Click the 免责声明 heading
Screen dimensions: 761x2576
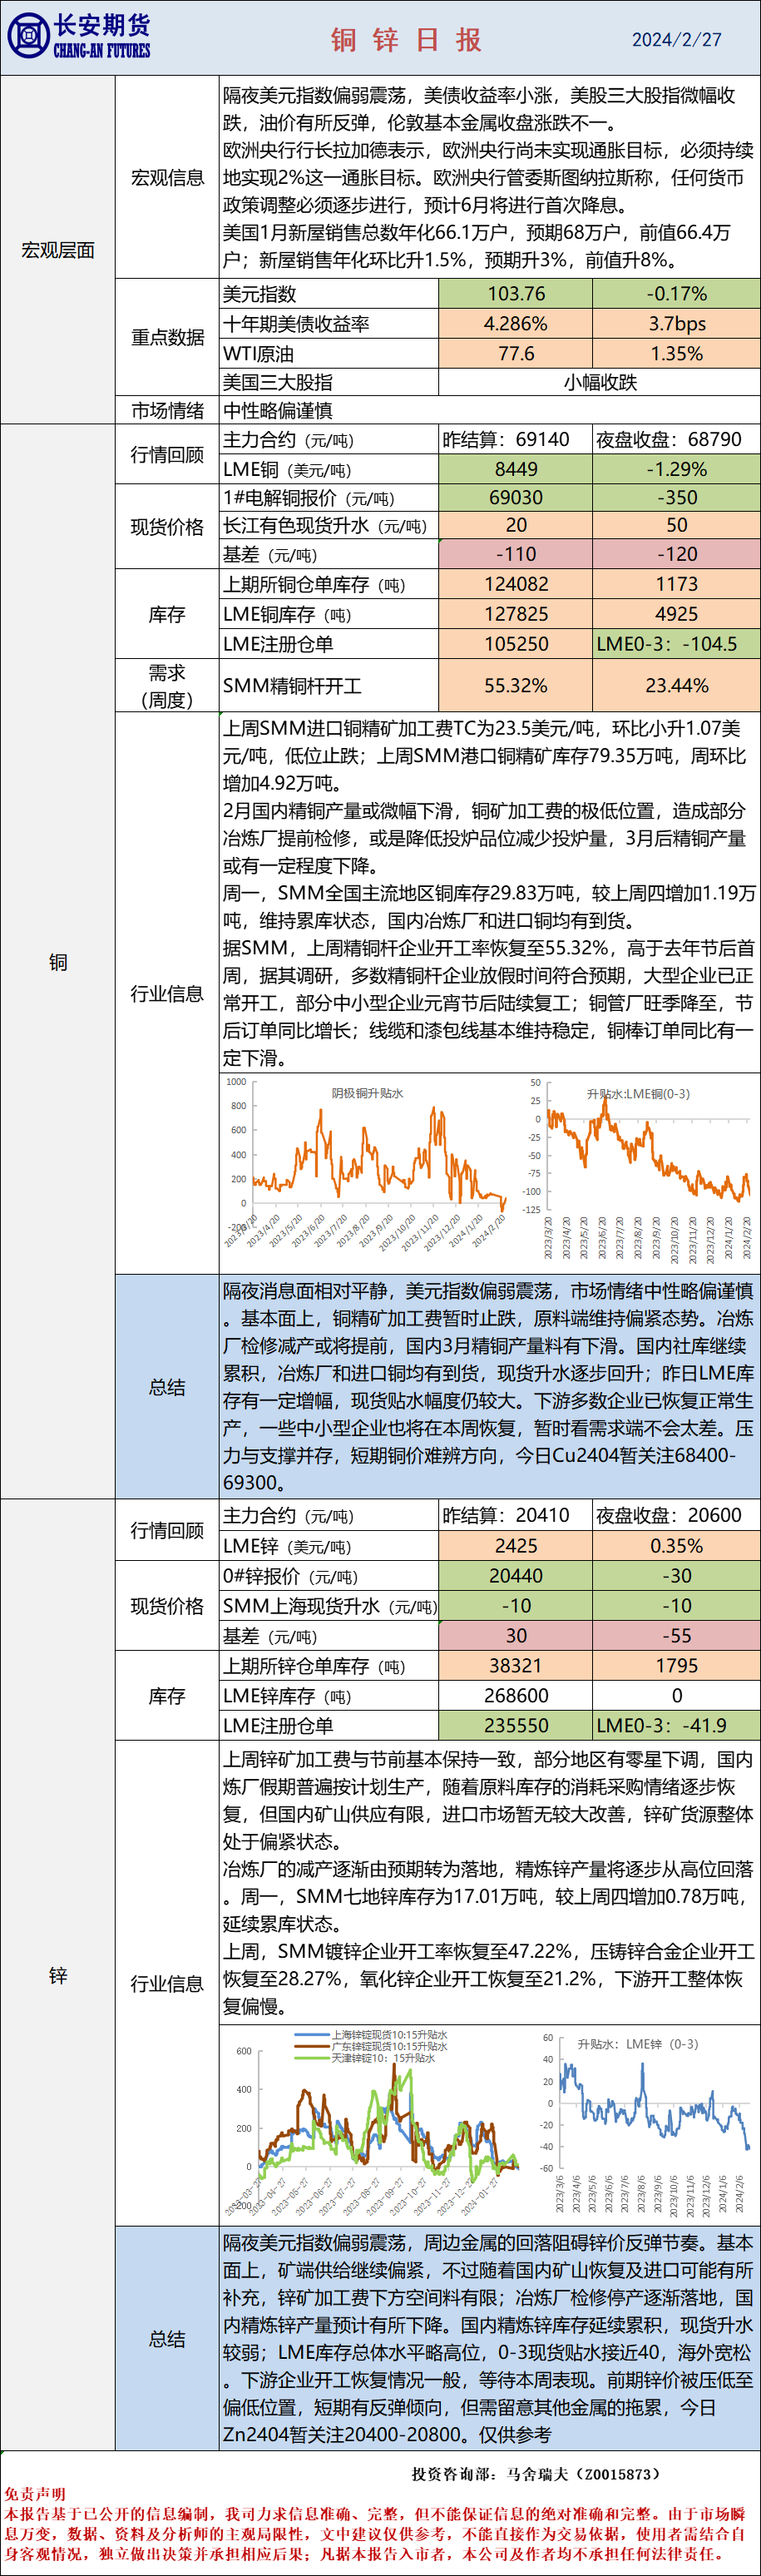(x=35, y=2494)
